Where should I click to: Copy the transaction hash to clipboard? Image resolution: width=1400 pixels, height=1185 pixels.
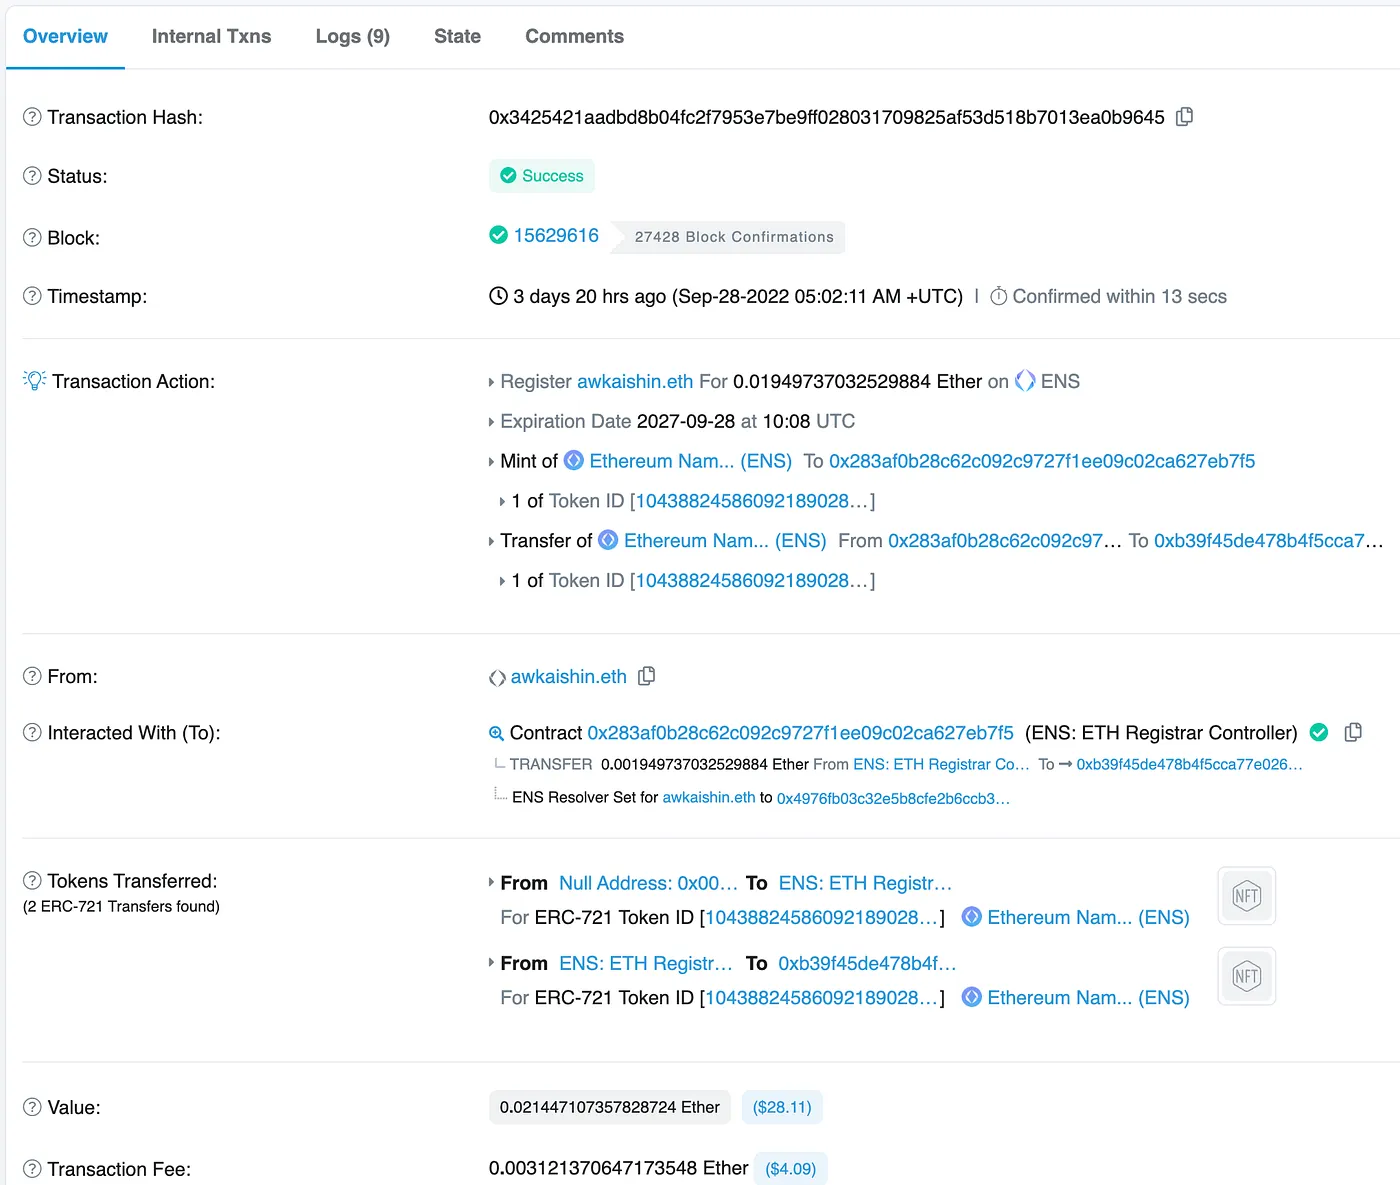tap(1185, 117)
